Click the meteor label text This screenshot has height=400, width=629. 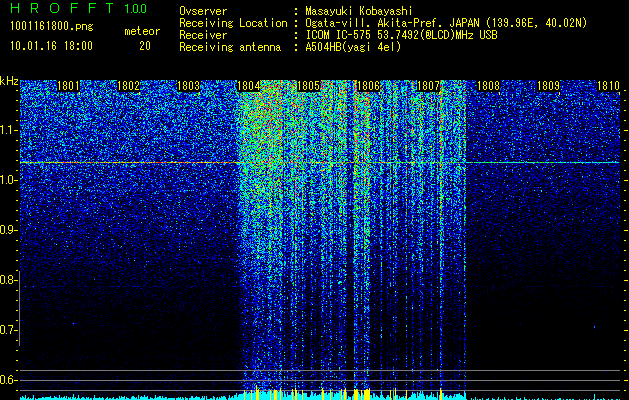point(142,31)
